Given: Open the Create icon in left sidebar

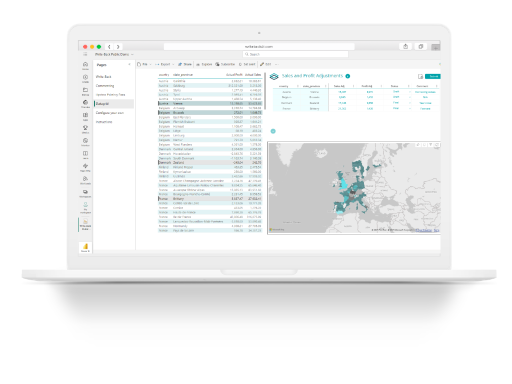Looking at the screenshot, I should click(x=85, y=78).
